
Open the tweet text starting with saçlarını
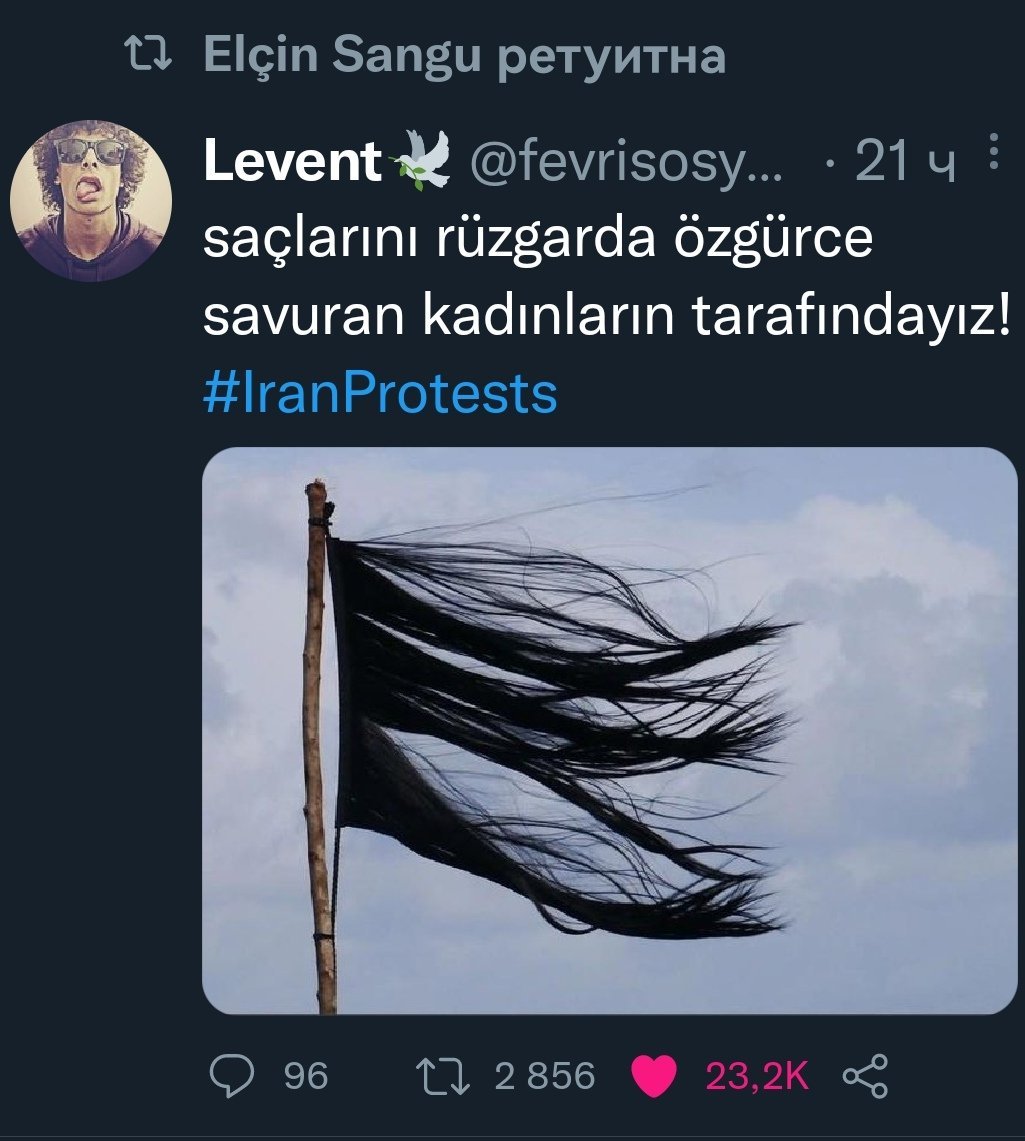607,277
